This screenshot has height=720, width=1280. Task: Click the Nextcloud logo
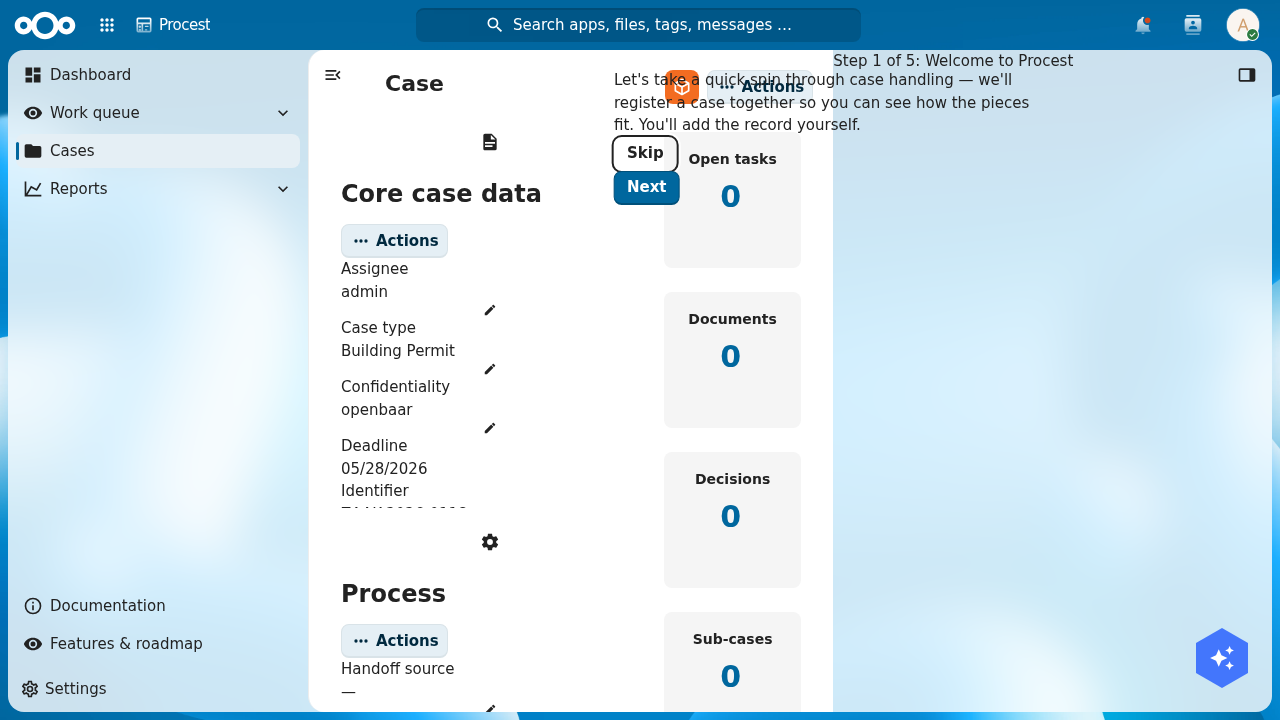tap(45, 25)
